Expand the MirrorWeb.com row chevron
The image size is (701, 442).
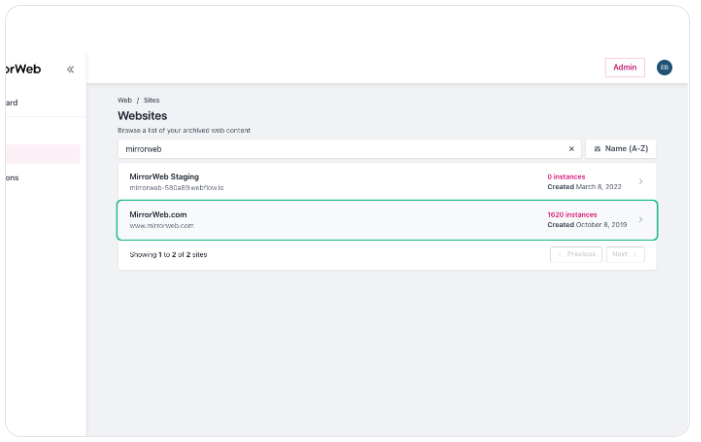[641, 219]
